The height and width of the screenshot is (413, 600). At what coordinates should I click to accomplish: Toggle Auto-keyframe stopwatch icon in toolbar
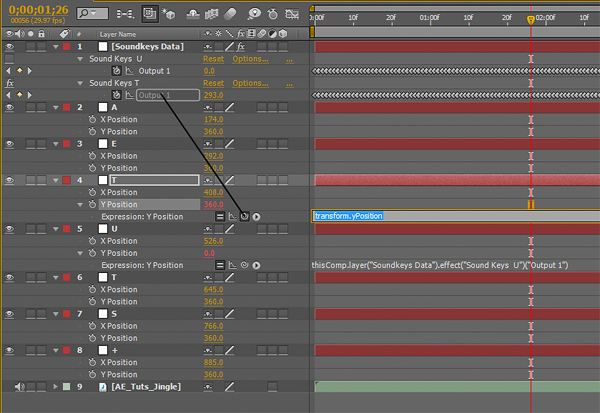pos(273,14)
